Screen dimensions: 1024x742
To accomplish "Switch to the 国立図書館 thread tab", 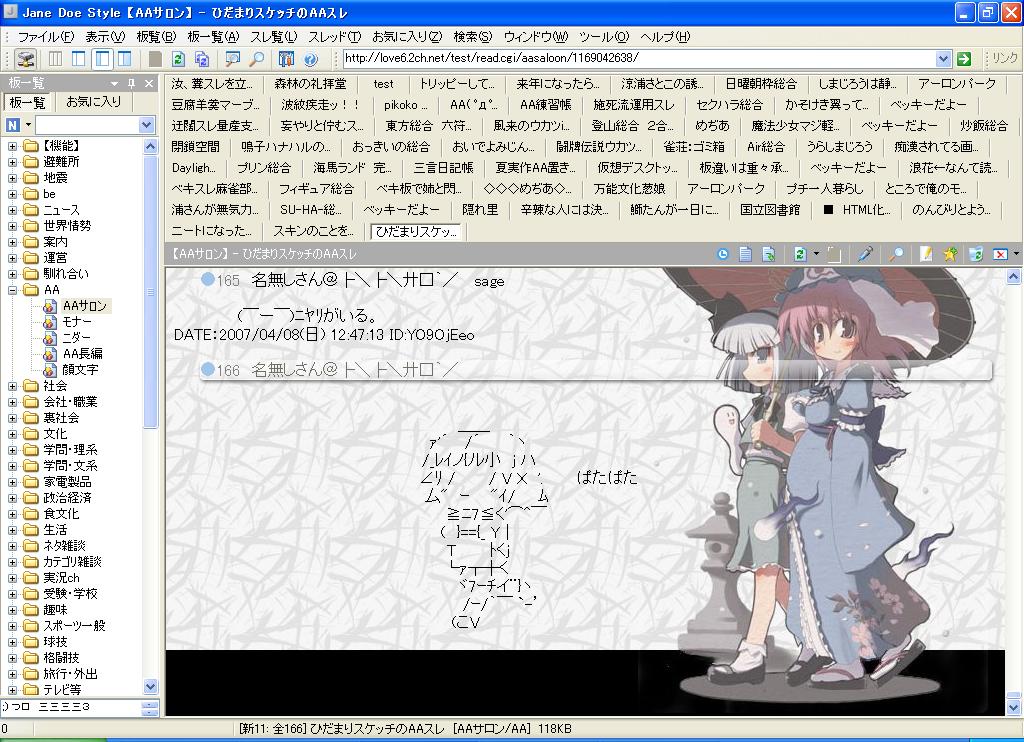I will point(770,210).
